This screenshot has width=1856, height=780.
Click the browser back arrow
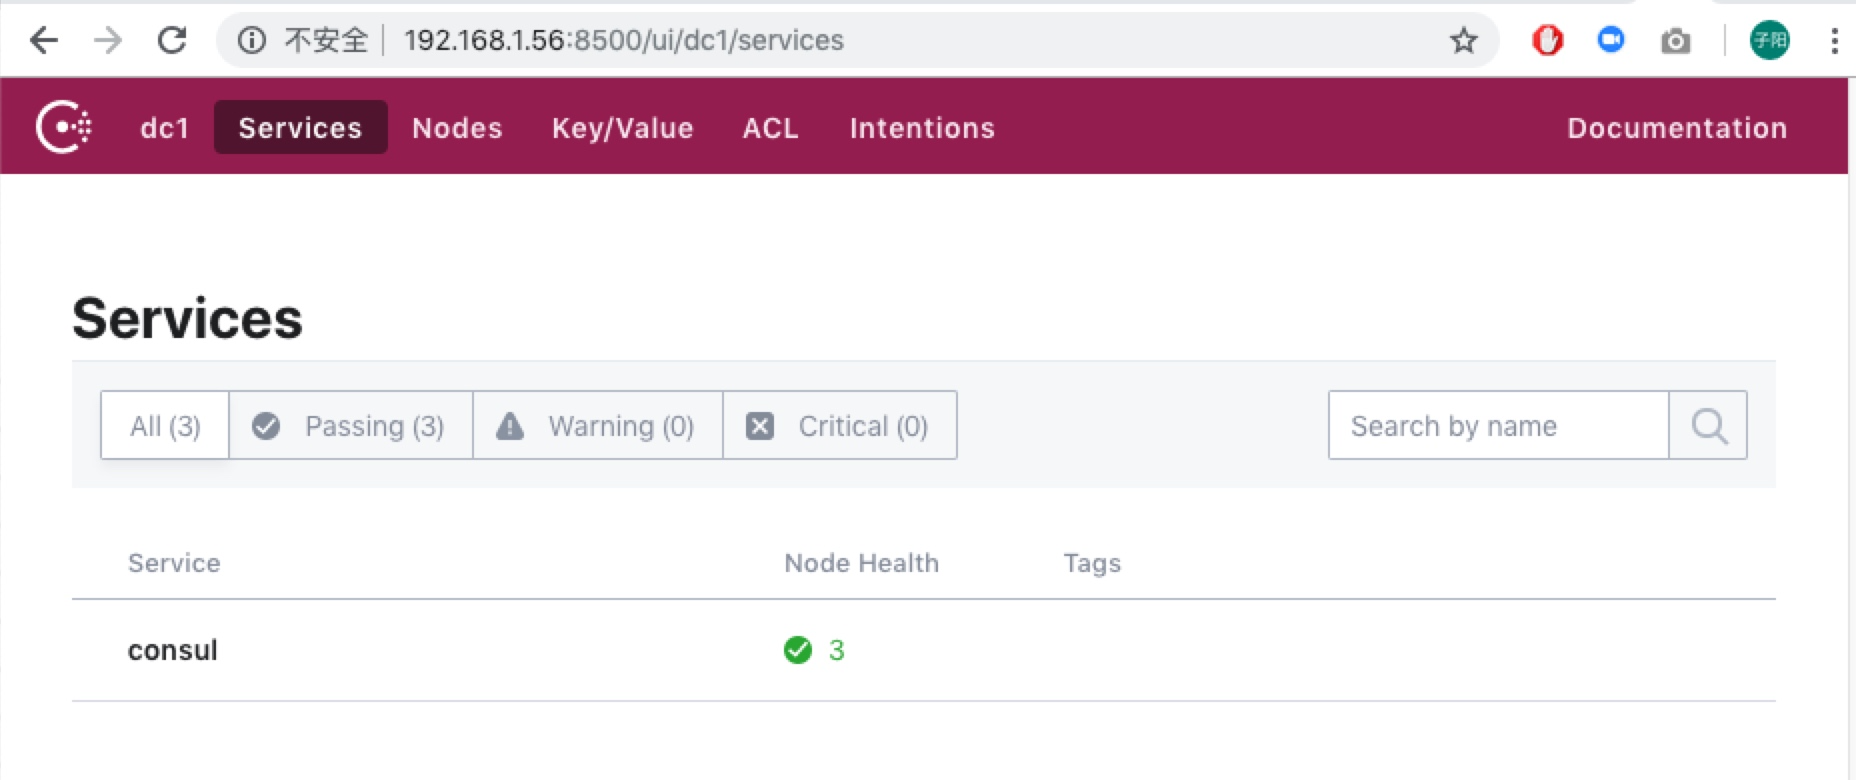point(44,40)
